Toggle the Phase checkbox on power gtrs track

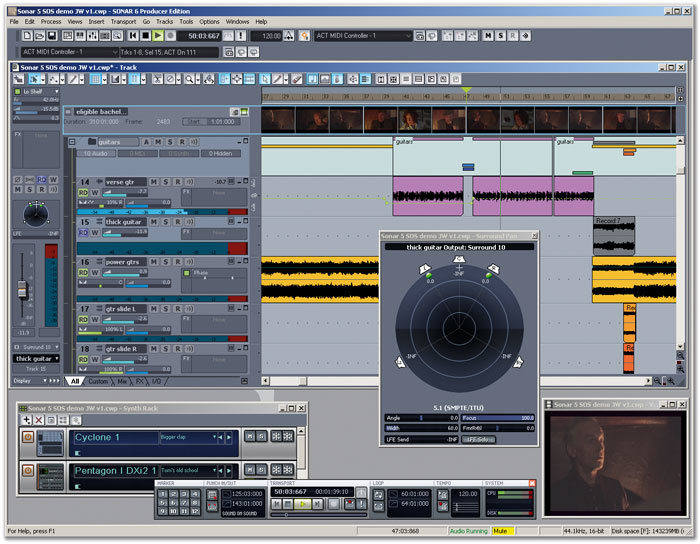187,273
